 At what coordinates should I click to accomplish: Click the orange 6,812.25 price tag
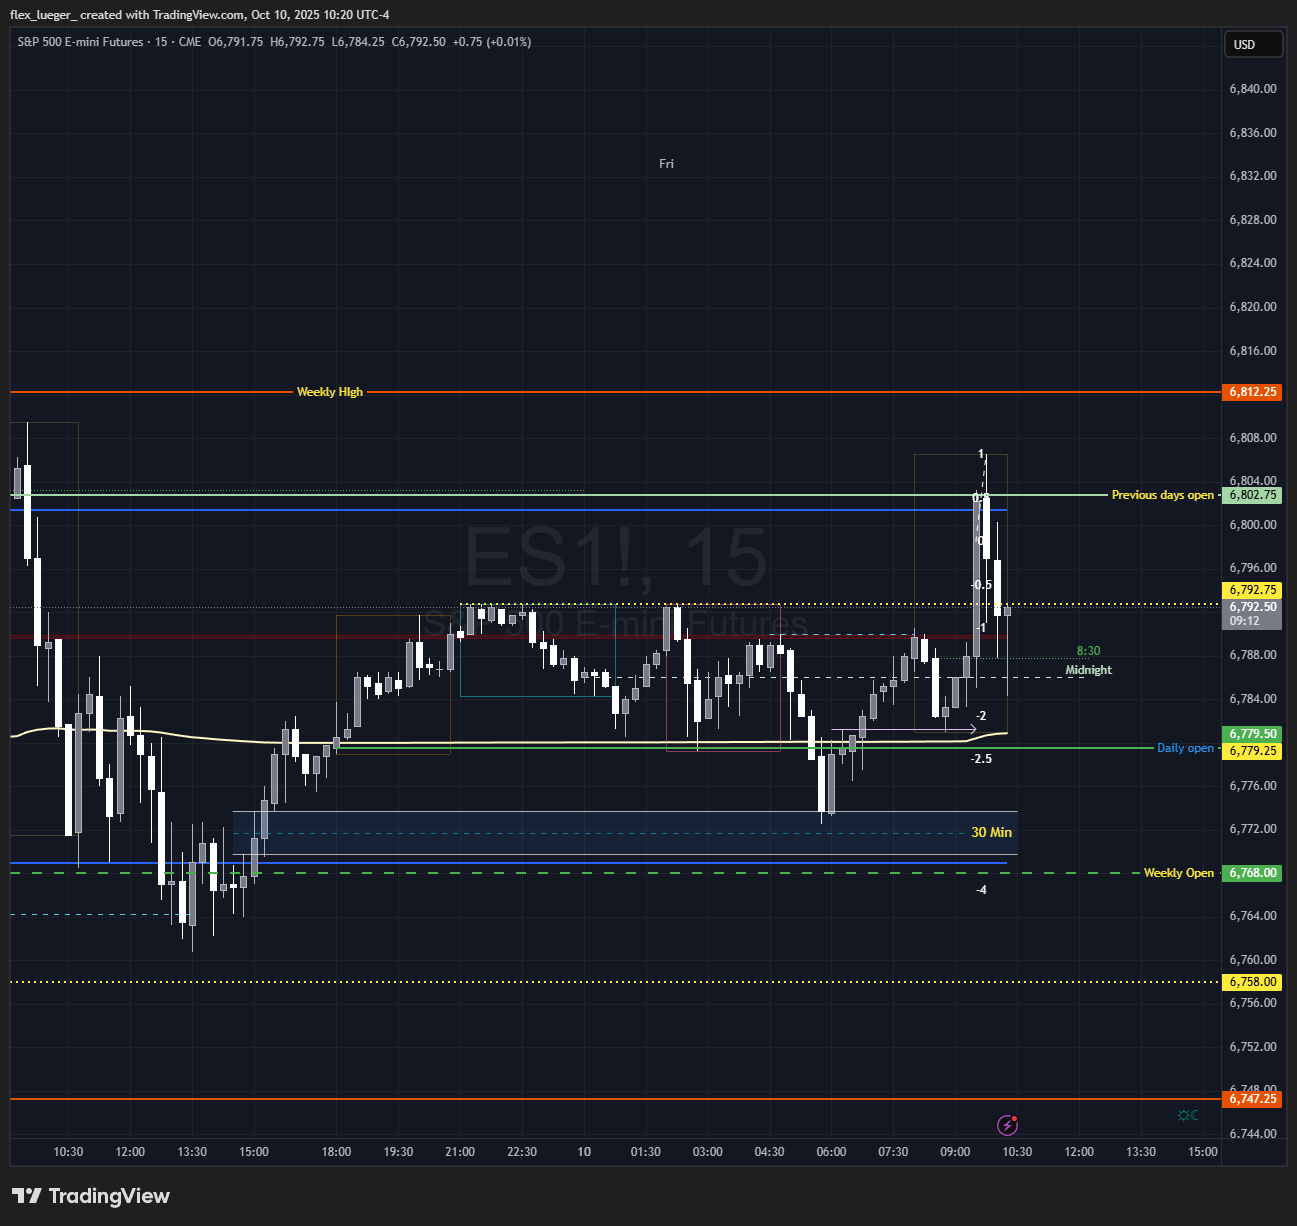[1252, 392]
